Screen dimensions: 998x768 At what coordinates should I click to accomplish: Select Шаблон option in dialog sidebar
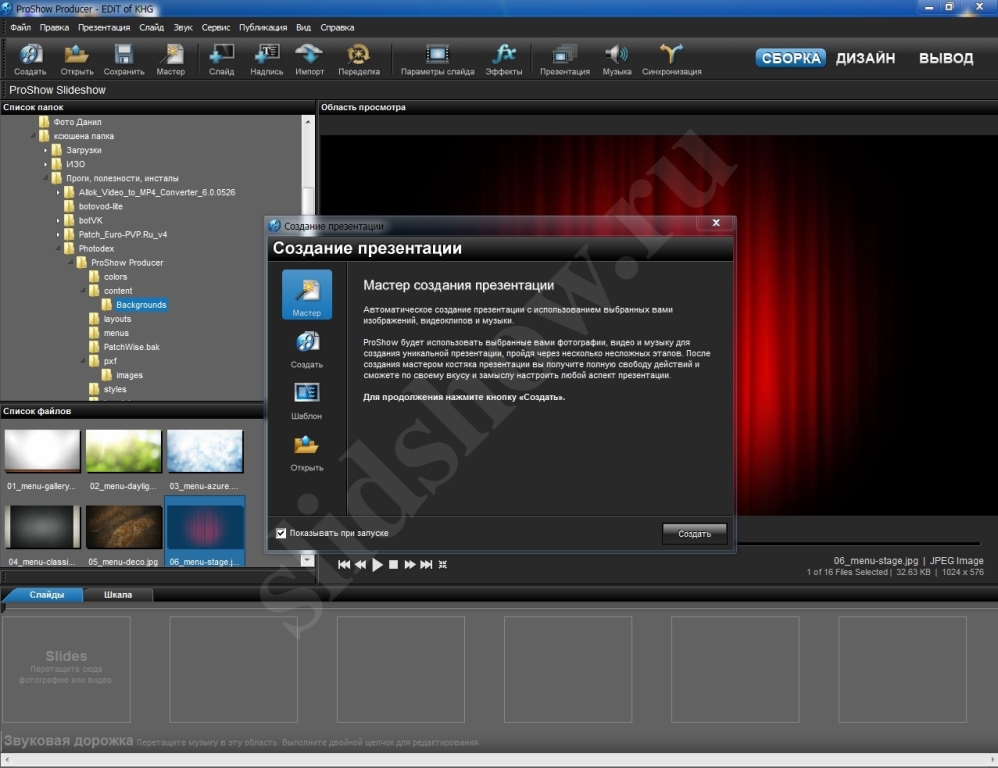tap(307, 401)
